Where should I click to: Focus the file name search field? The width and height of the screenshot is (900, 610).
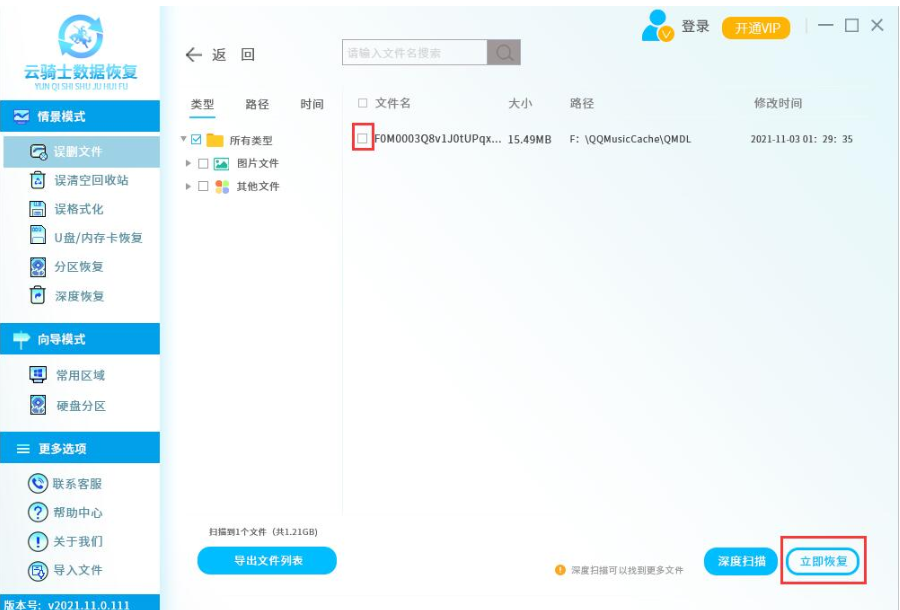(x=414, y=53)
